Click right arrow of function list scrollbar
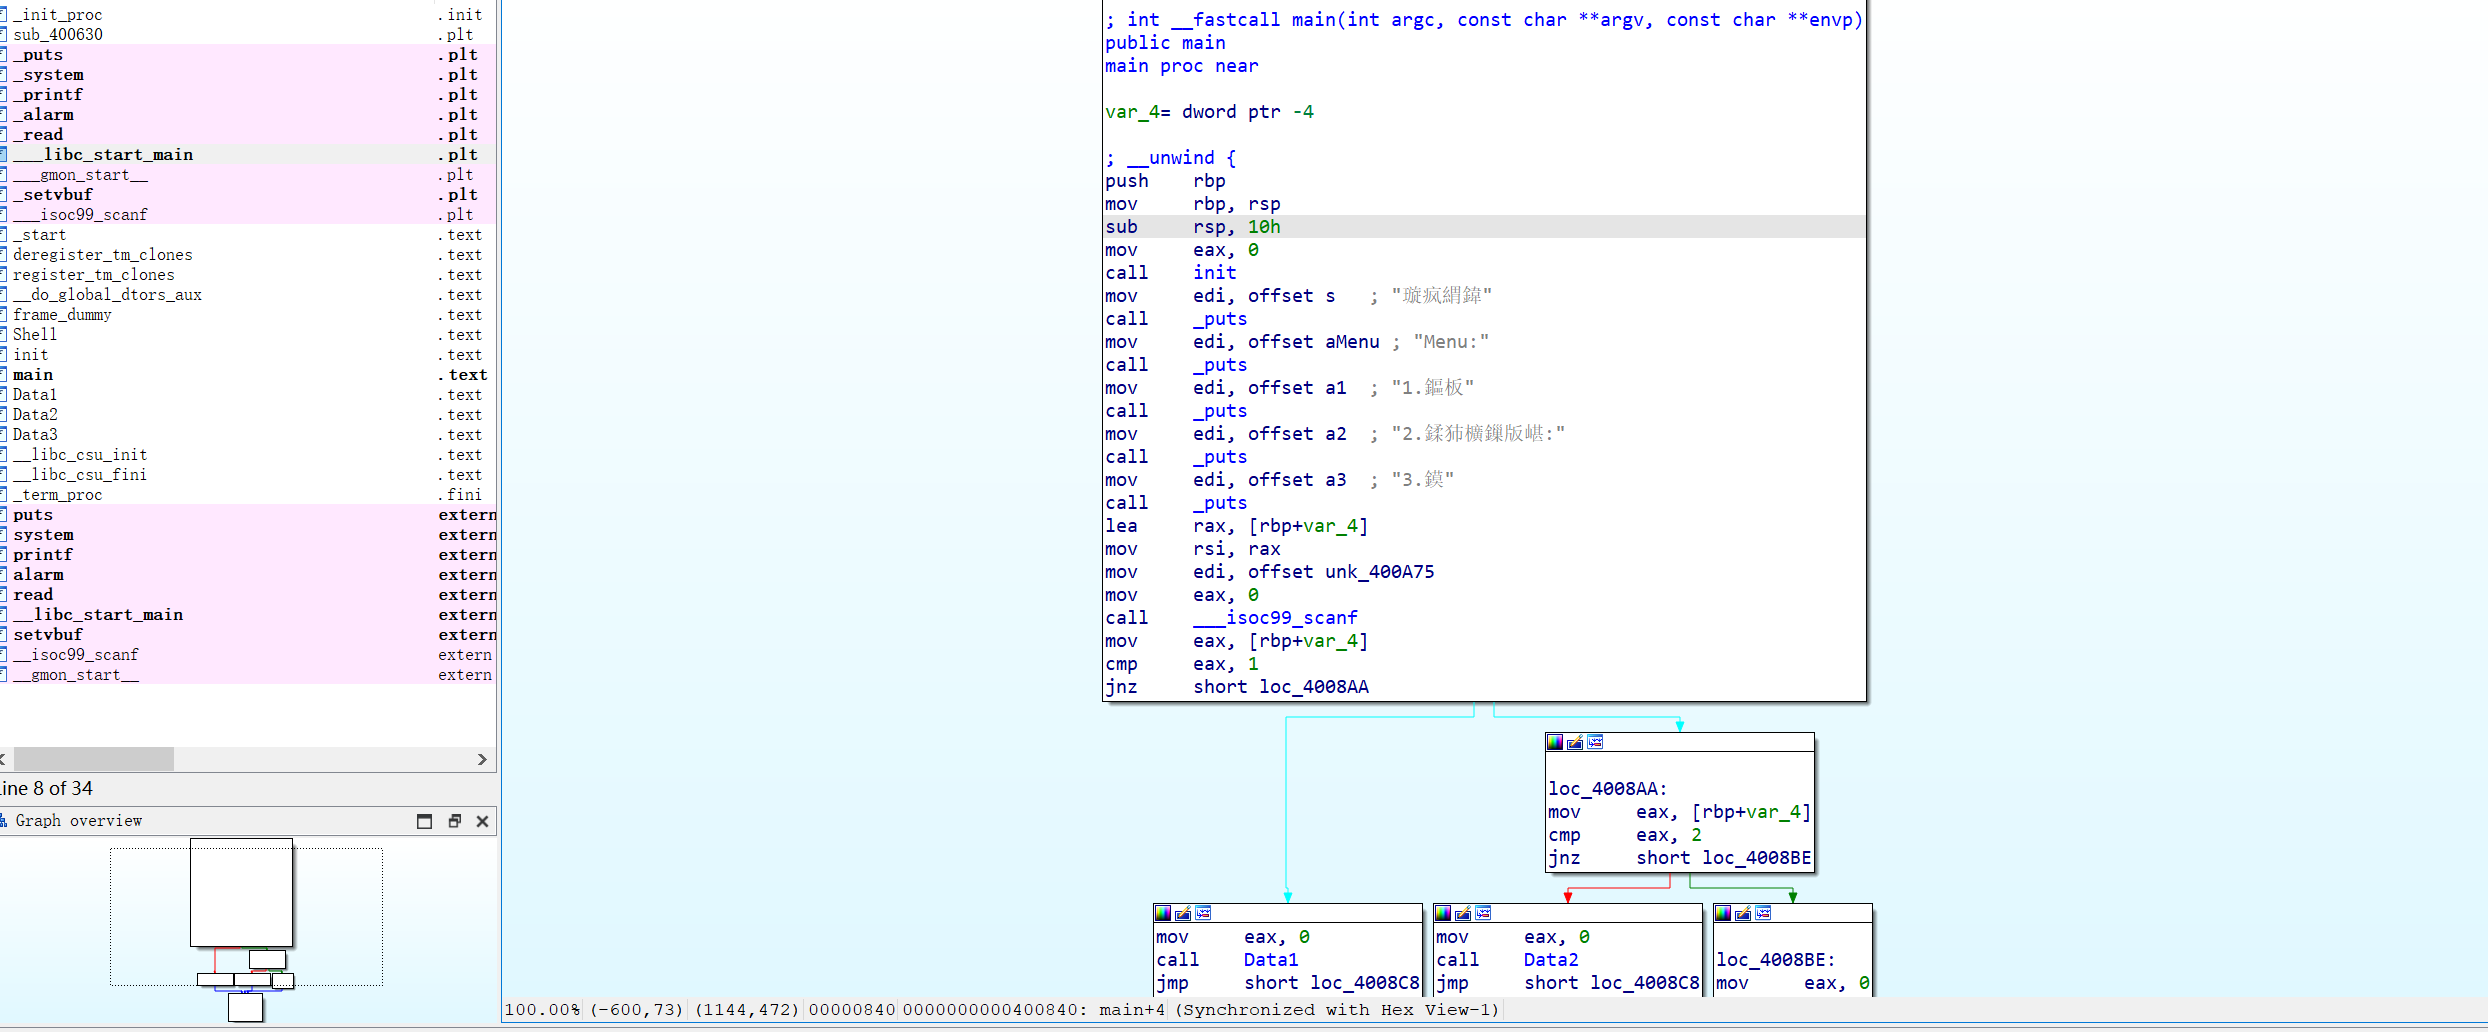The height and width of the screenshot is (1032, 2488). (483, 760)
